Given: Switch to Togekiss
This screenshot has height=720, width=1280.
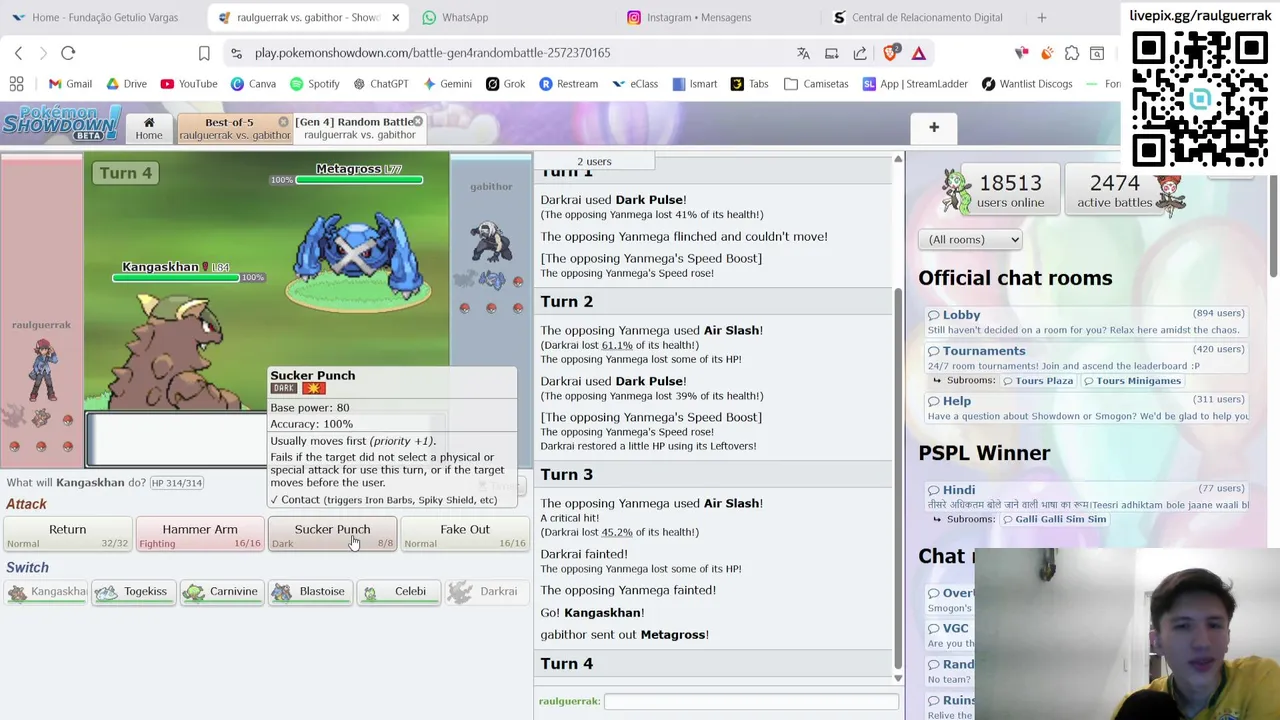Looking at the screenshot, I should pyautogui.click(x=133, y=592).
